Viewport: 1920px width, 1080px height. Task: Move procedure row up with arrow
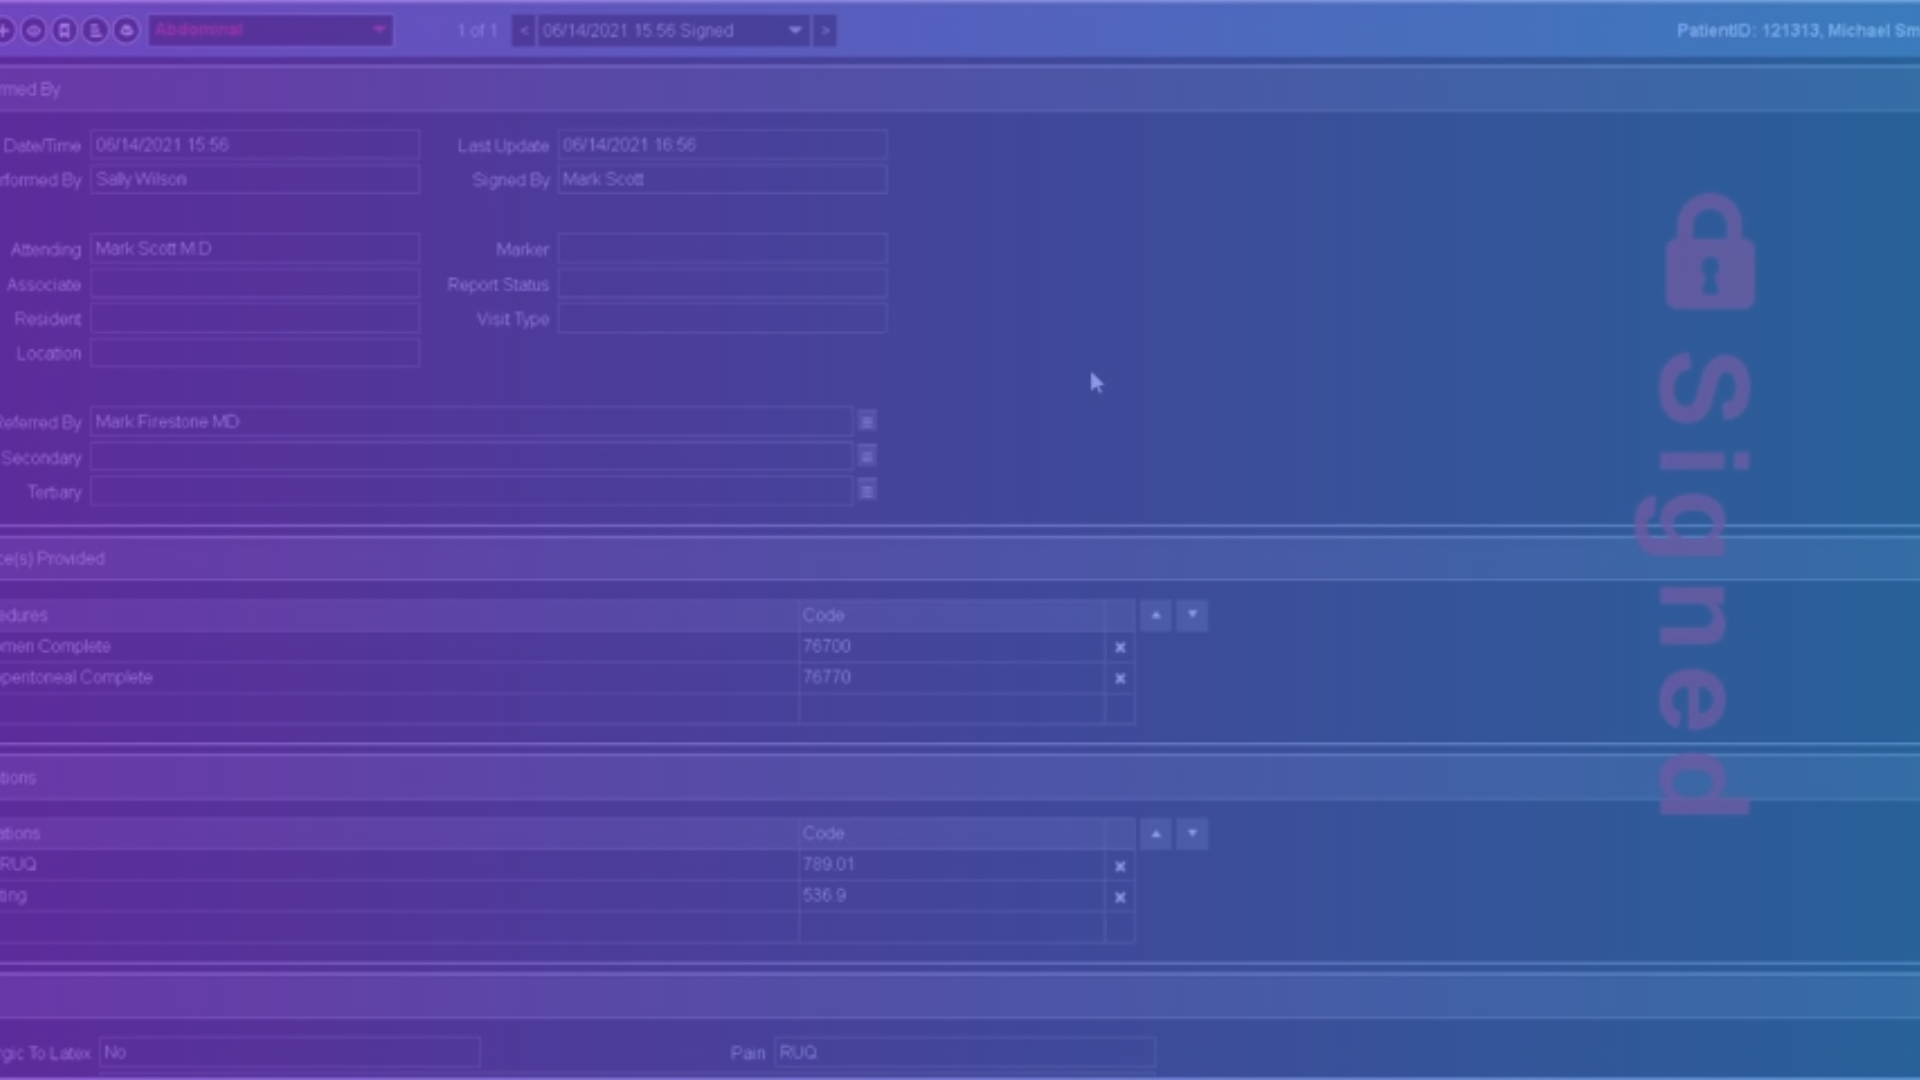tap(1156, 615)
